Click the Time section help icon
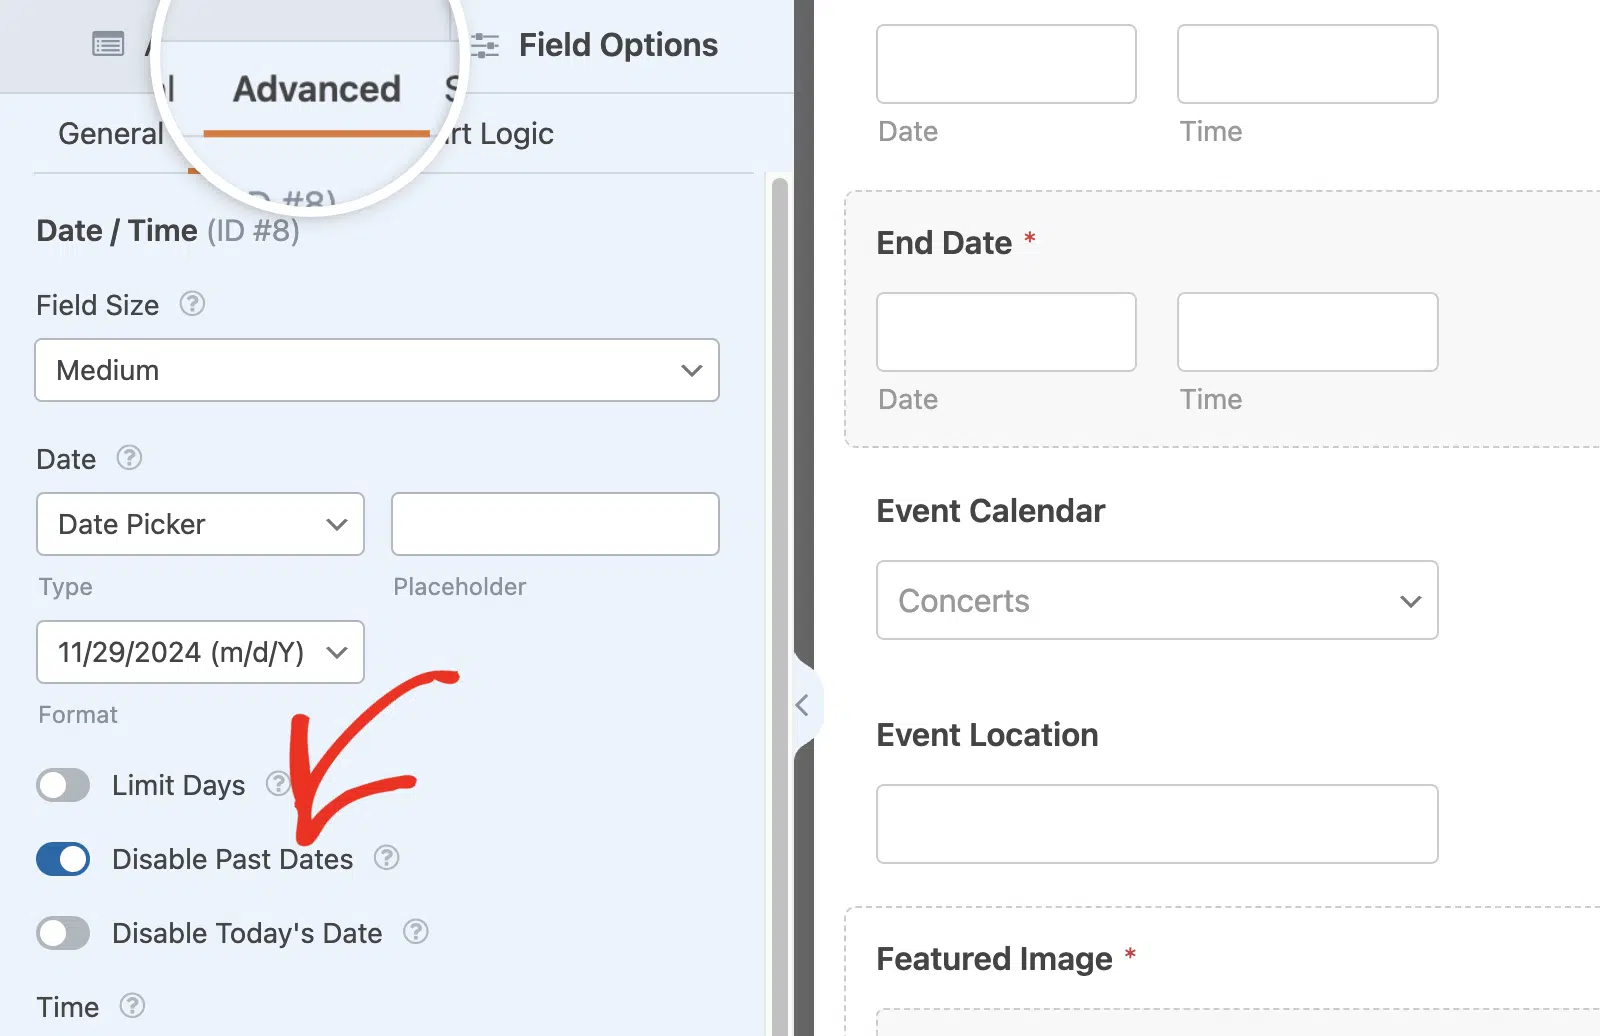Image resolution: width=1600 pixels, height=1036 pixels. (132, 1006)
